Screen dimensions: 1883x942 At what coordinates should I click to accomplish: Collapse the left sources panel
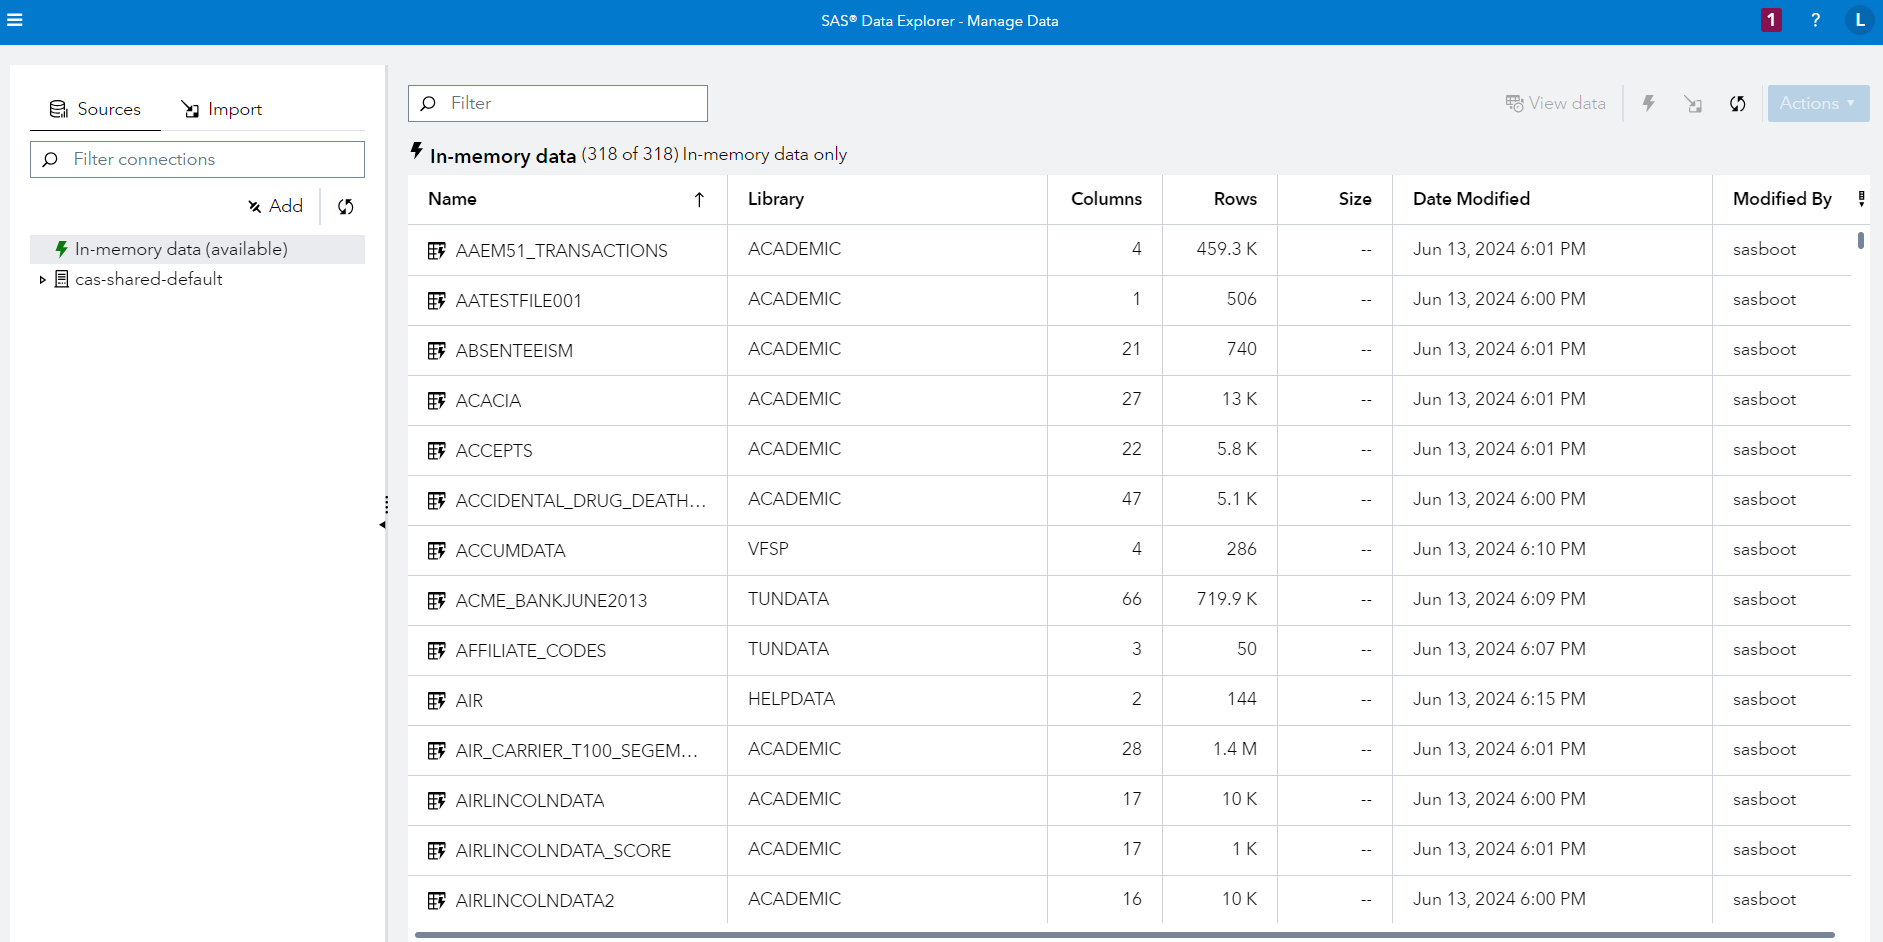pyautogui.click(x=383, y=525)
